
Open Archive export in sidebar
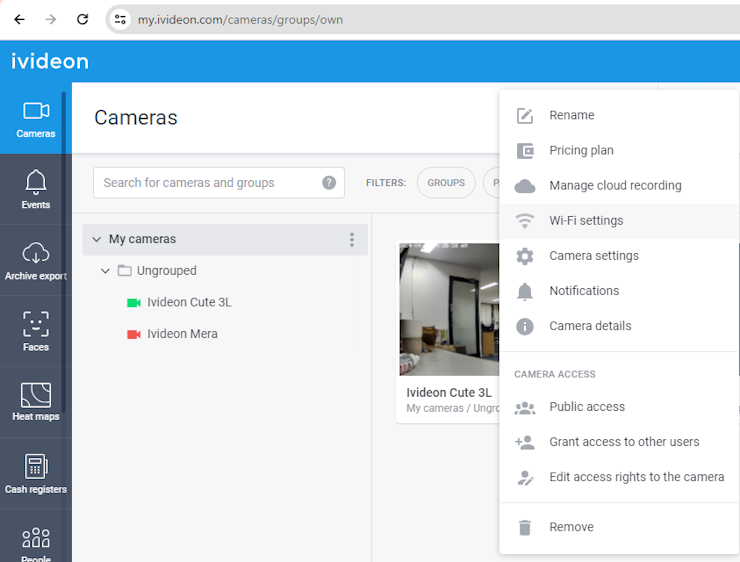coord(35,260)
